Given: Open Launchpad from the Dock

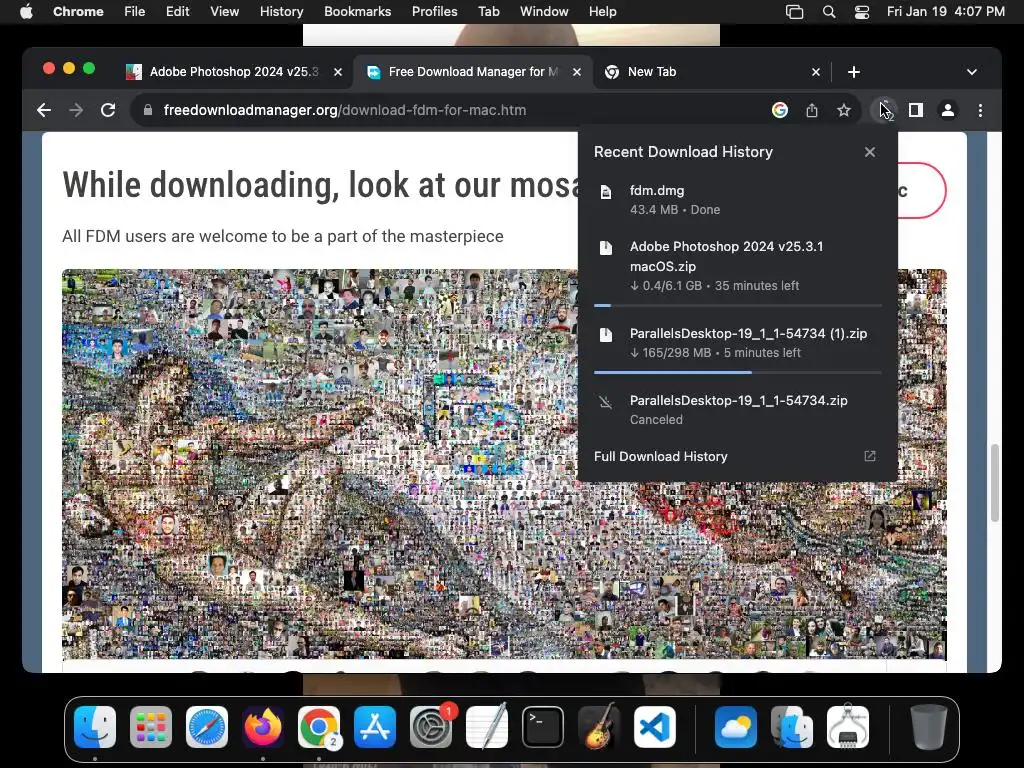Looking at the screenshot, I should [x=151, y=727].
